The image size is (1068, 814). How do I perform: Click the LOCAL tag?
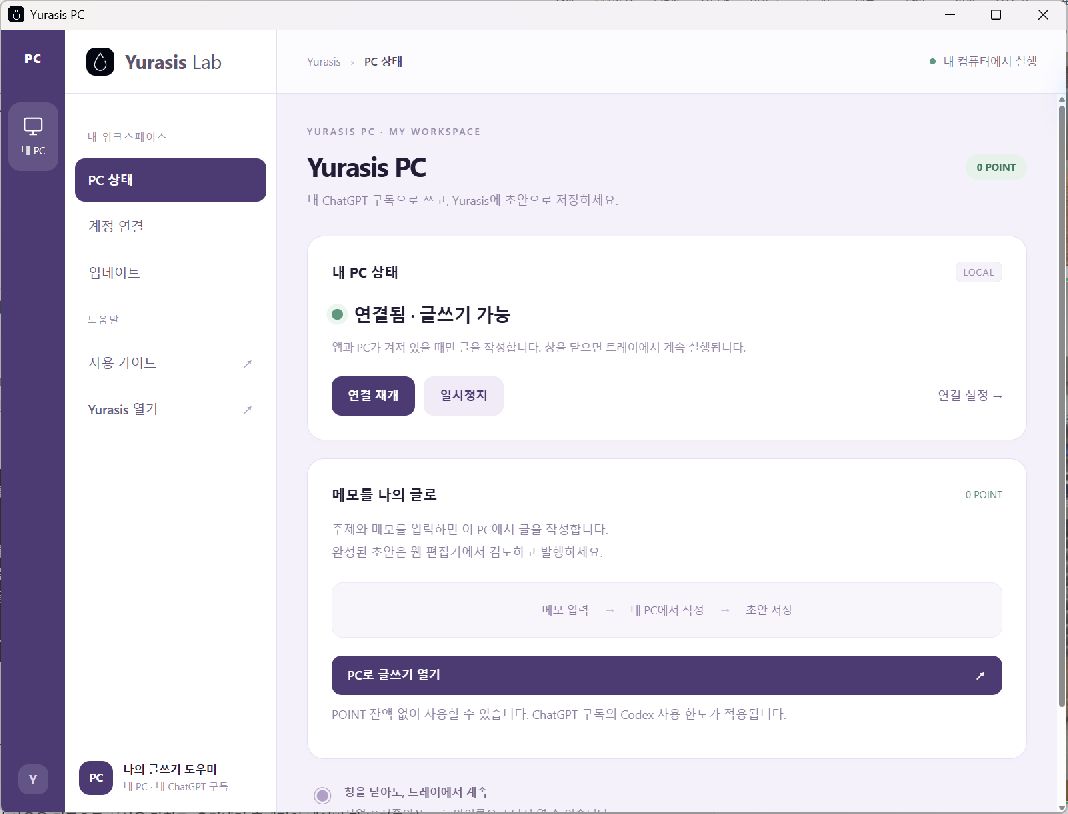coord(979,272)
